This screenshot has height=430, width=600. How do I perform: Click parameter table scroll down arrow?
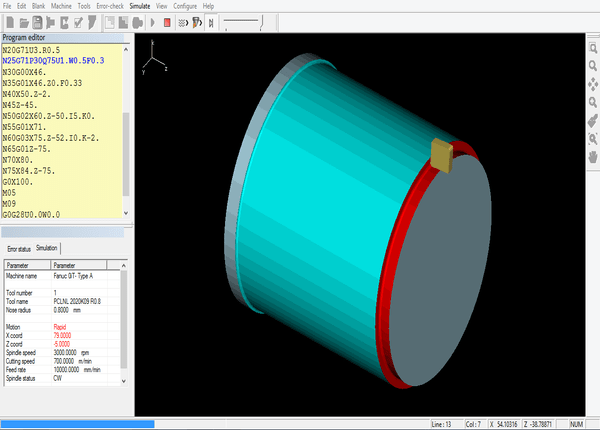tap(124, 381)
